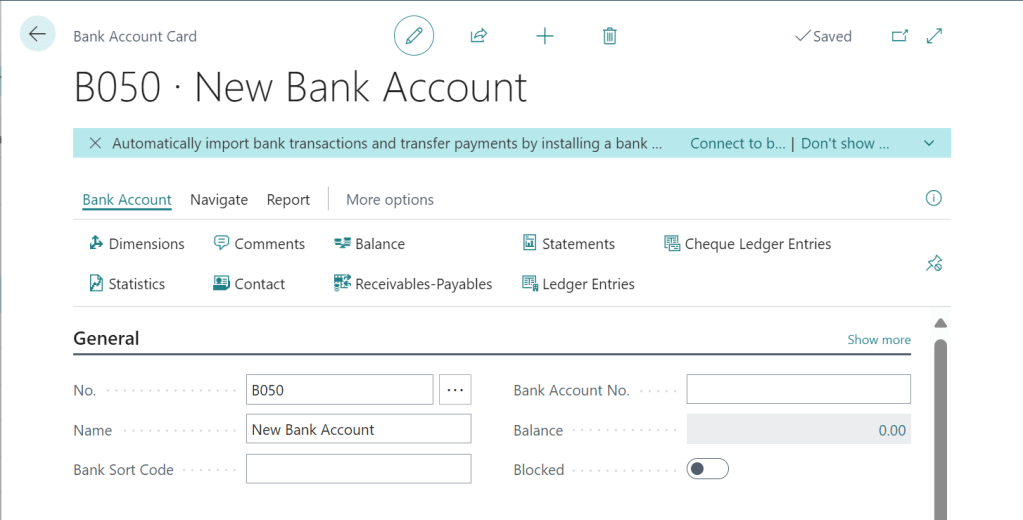The width and height of the screenshot is (1023, 520).
Task: Click the pencil edit icon
Action: (x=414, y=36)
